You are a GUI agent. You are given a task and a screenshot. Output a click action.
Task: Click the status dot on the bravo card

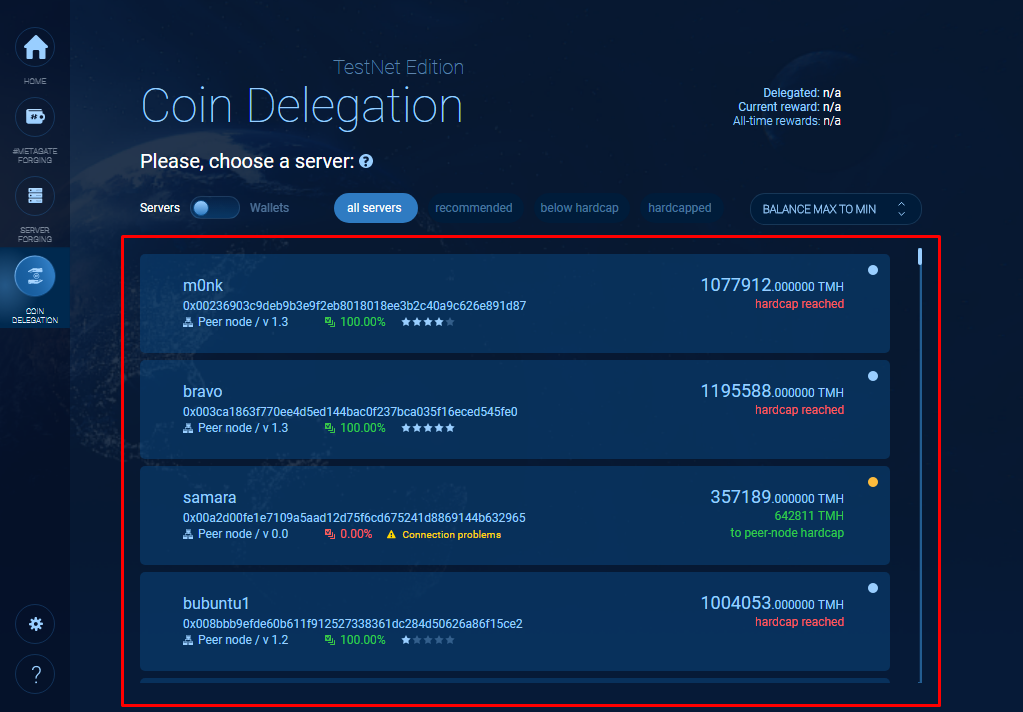(x=873, y=376)
